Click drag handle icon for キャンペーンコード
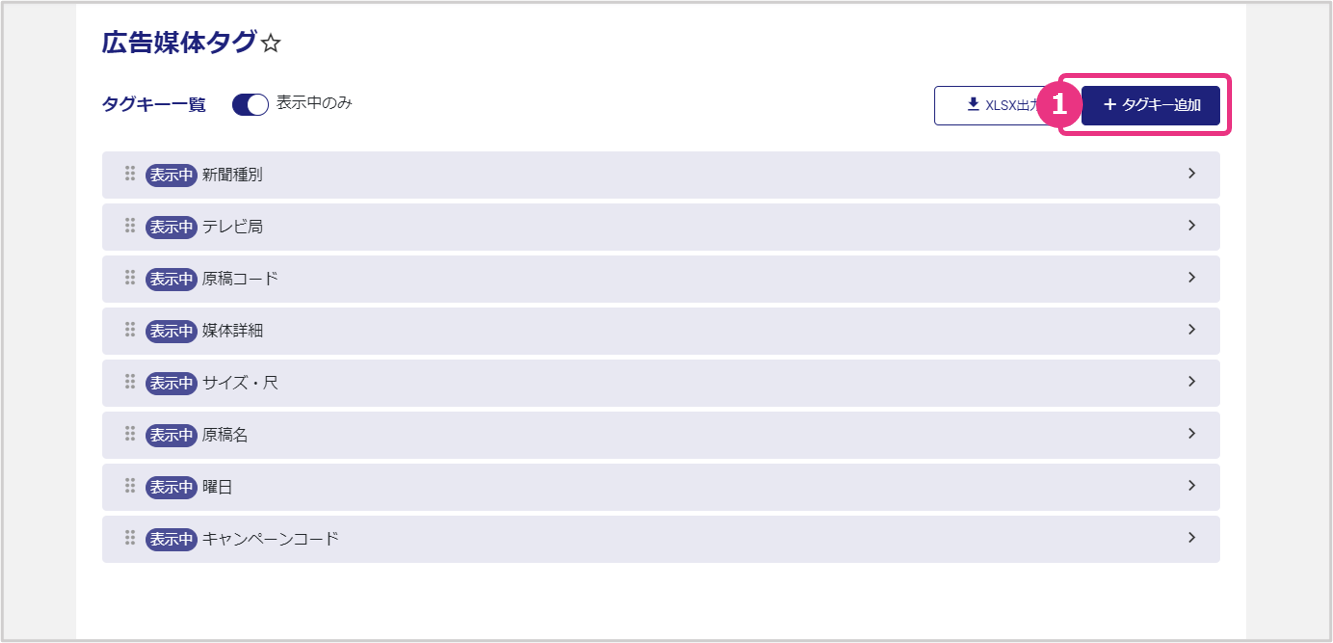Image resolution: width=1333 pixels, height=643 pixels. [130, 538]
